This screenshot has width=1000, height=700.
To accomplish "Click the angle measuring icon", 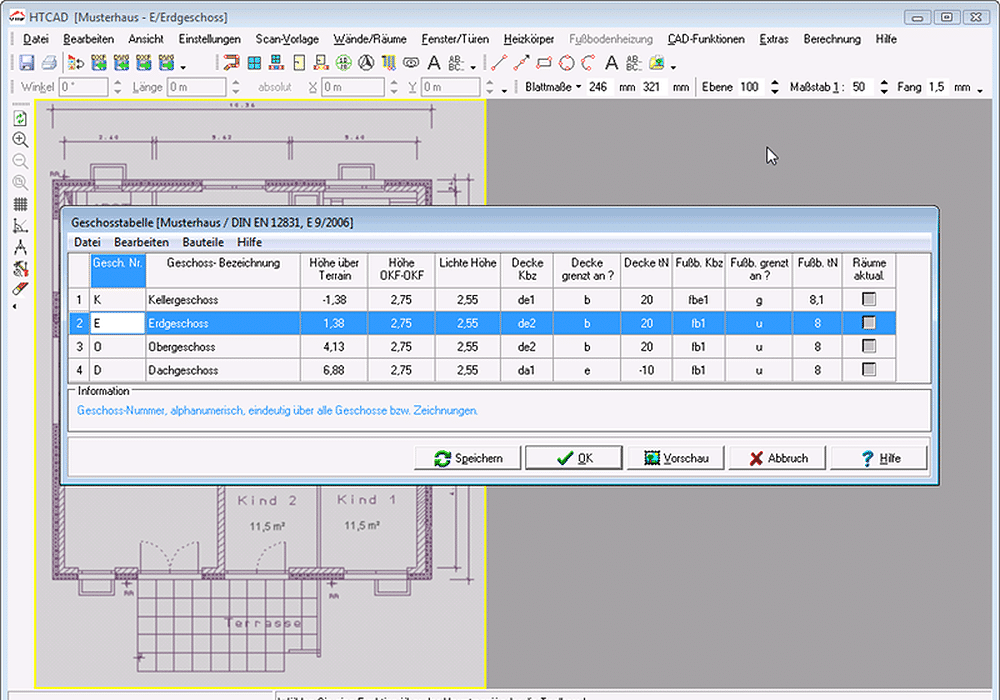I will [20, 225].
